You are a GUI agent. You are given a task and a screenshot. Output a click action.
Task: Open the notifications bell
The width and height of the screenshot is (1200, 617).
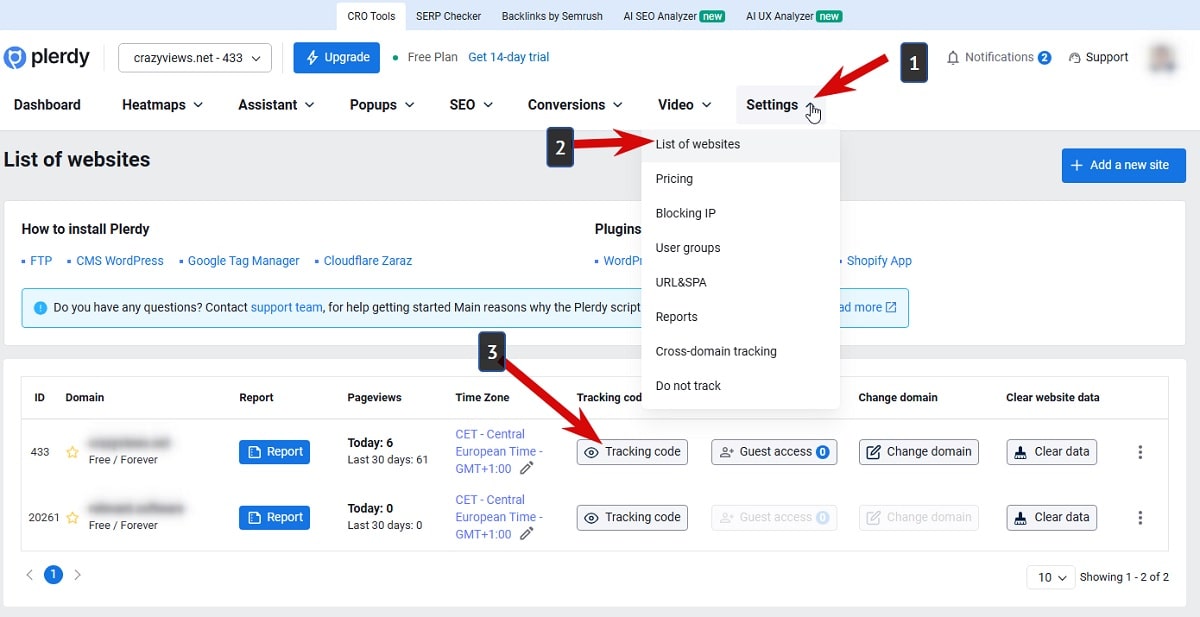click(x=952, y=57)
